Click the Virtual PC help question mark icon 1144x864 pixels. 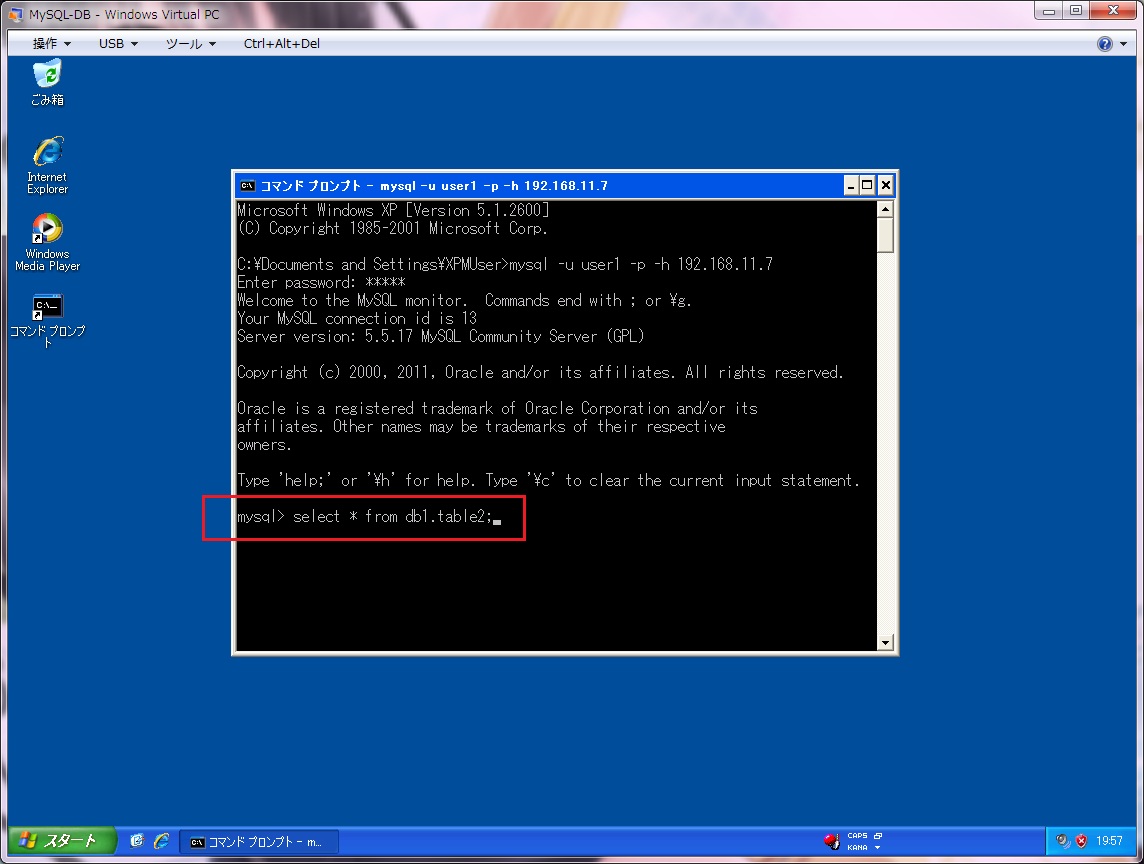point(1105,44)
